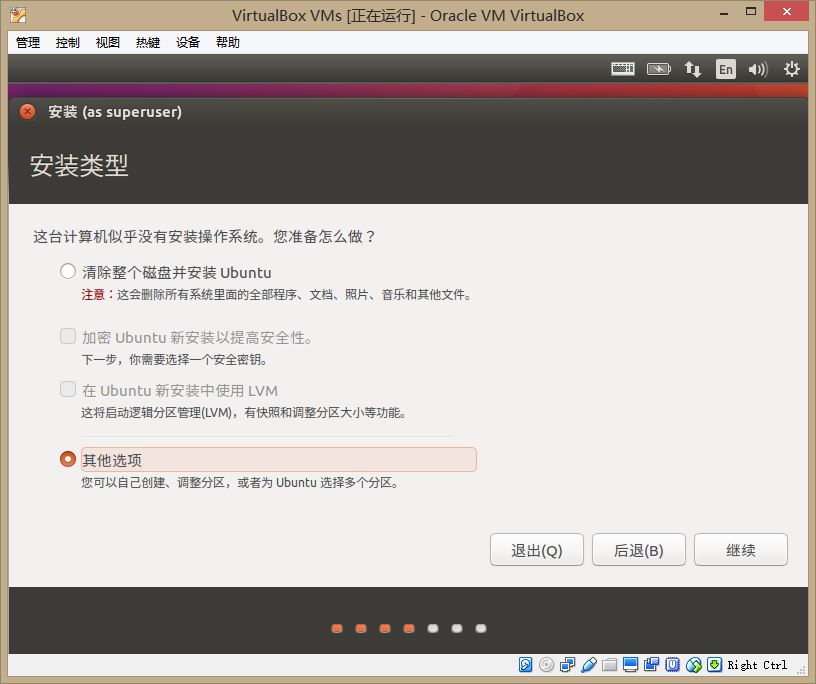
Task: Close the installer with orange X button
Action: click(x=27, y=111)
